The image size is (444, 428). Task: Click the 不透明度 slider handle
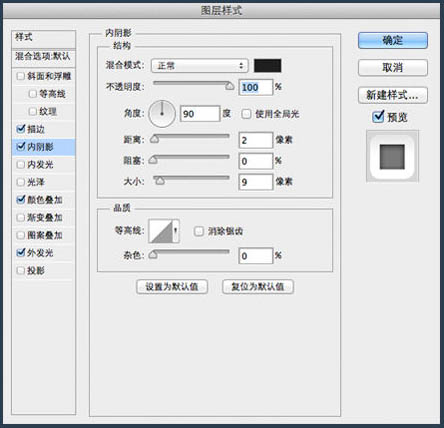[x=229, y=86]
